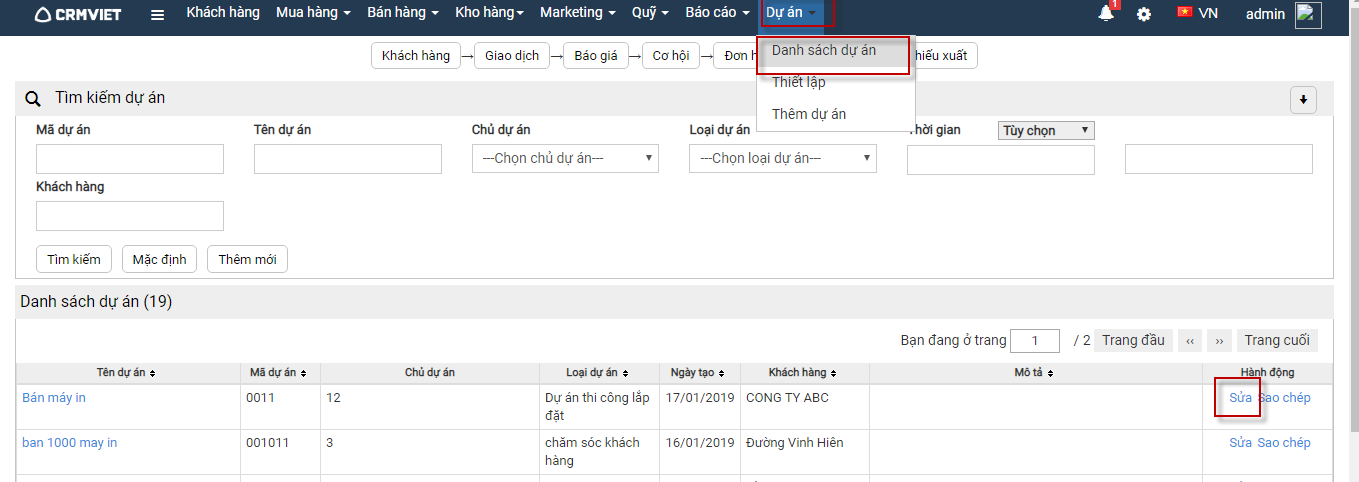Expand the Chọn chủ dự án dropdown
Screen dimensions: 1359x482
click(x=565, y=158)
